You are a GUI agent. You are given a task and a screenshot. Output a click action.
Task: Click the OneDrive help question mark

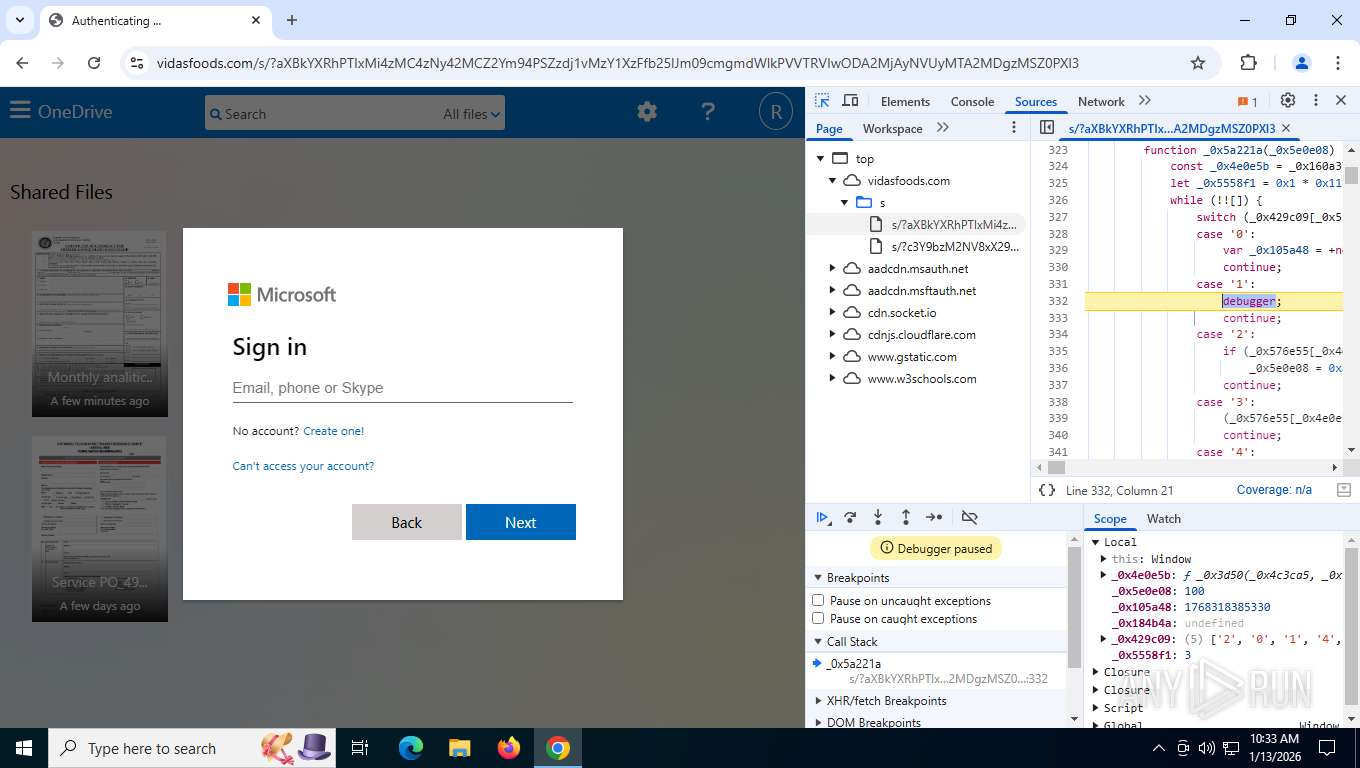[708, 112]
